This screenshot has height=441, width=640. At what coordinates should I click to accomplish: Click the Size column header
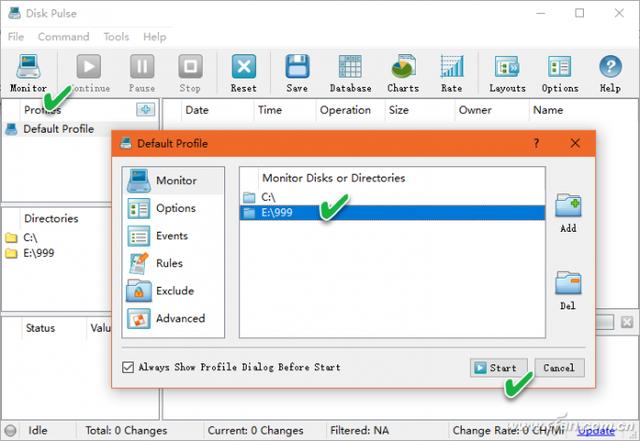pyautogui.click(x=420, y=110)
